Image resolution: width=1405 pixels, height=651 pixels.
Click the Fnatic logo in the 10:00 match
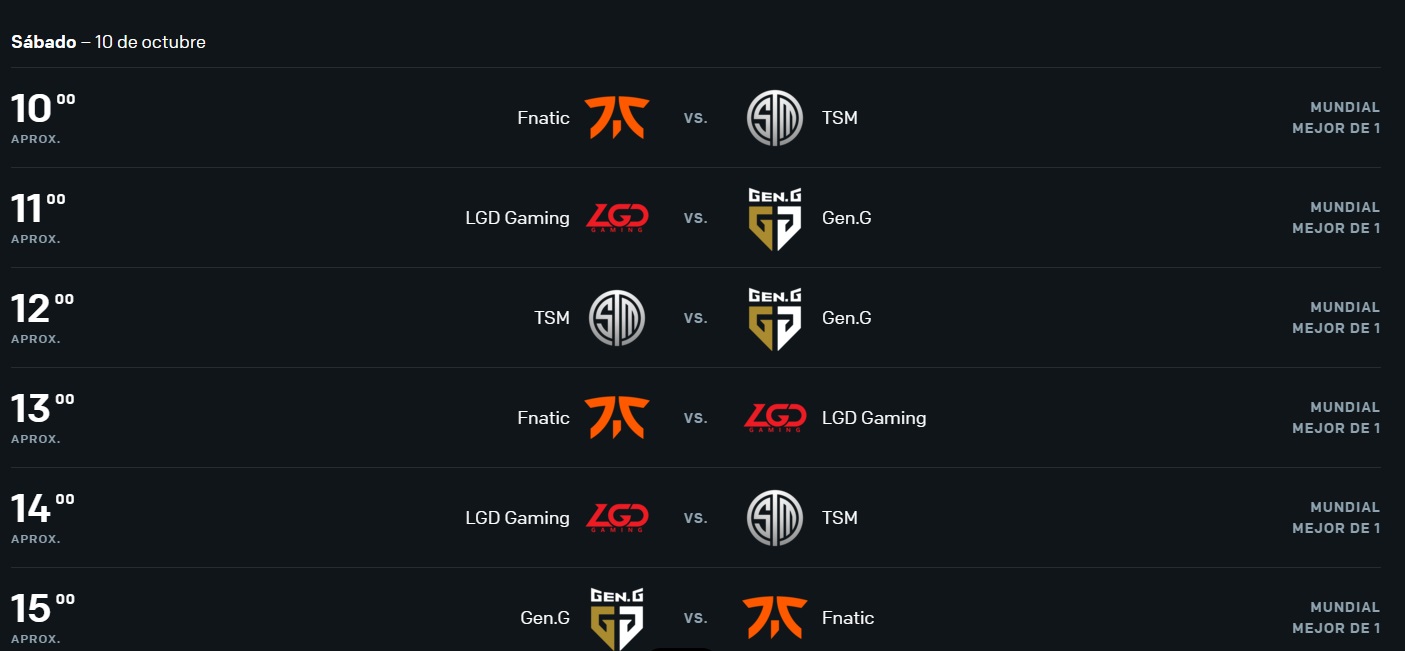point(617,118)
